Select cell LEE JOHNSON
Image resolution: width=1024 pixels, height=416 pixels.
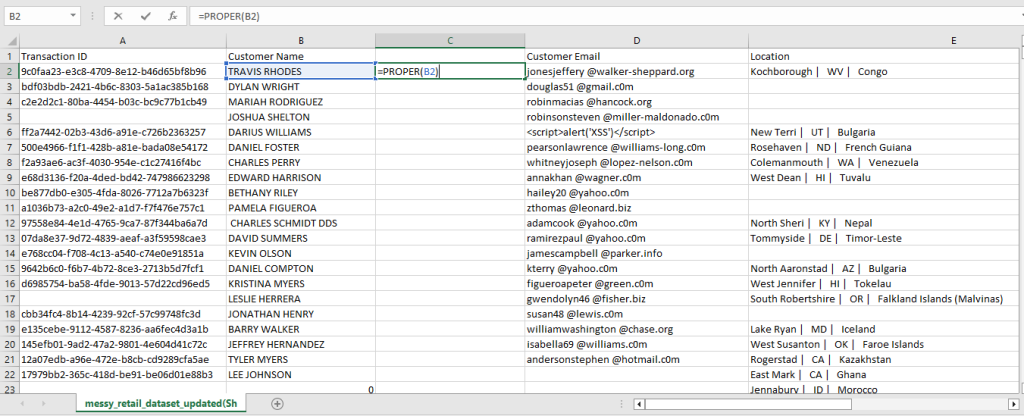pos(300,375)
